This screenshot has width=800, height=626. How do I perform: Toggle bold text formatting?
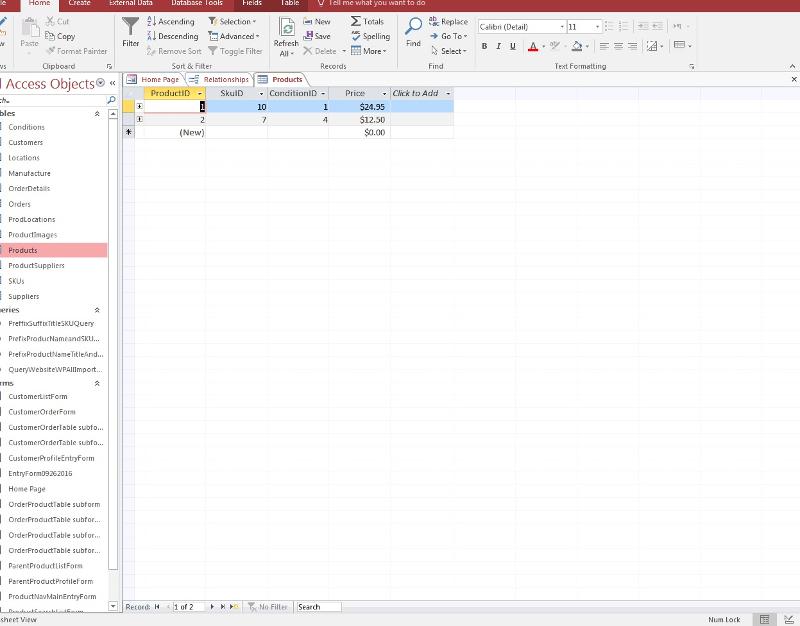pyautogui.click(x=485, y=46)
